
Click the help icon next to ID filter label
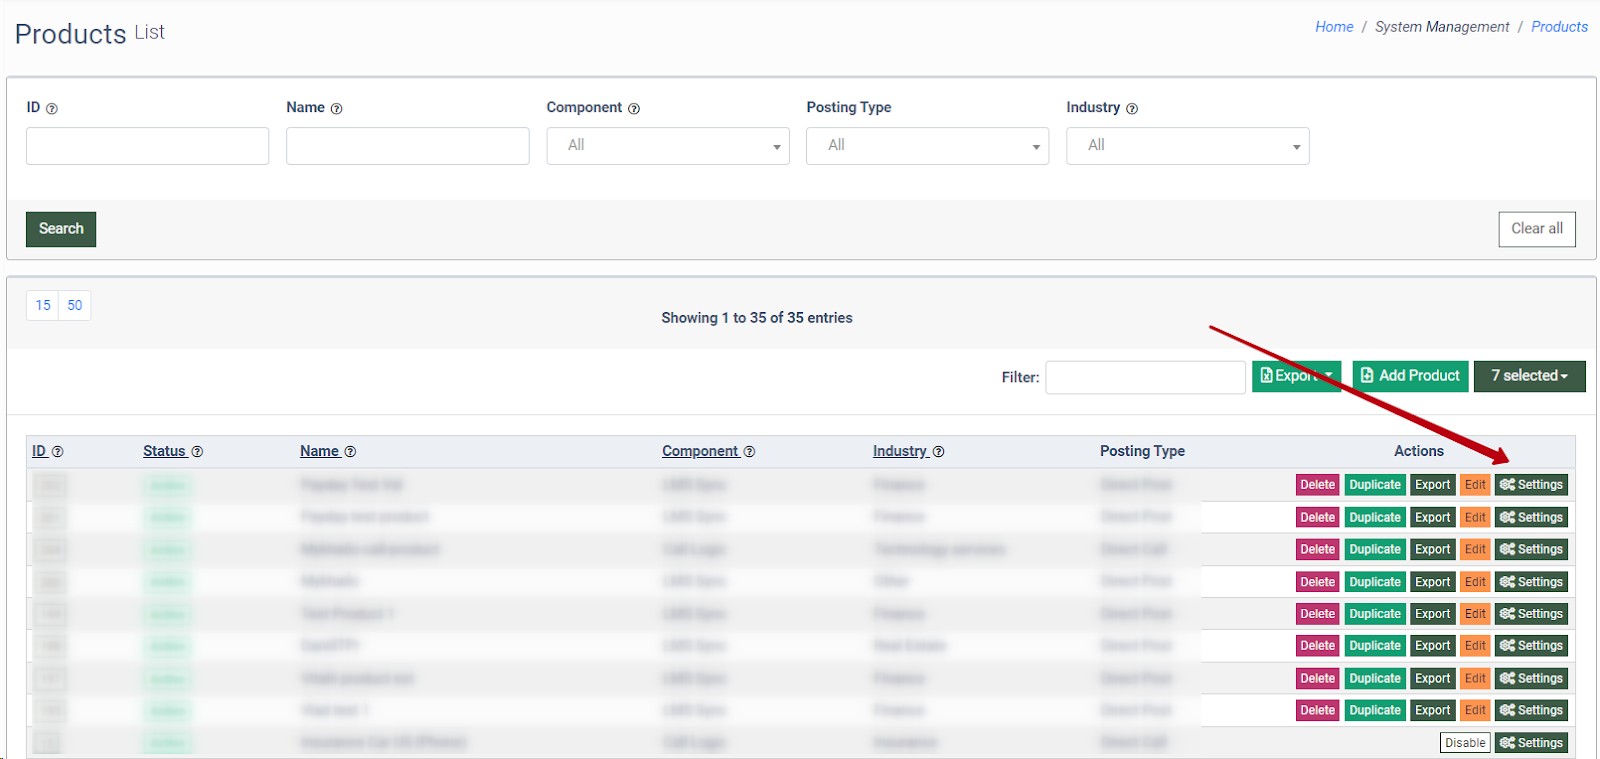pos(52,109)
